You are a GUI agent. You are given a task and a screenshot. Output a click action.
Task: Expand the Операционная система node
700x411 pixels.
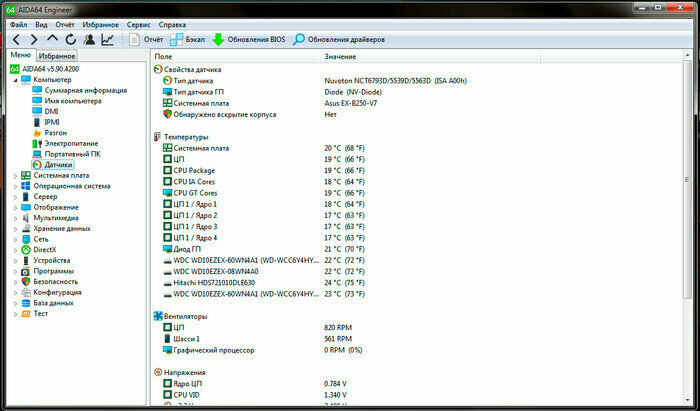click(x=16, y=187)
